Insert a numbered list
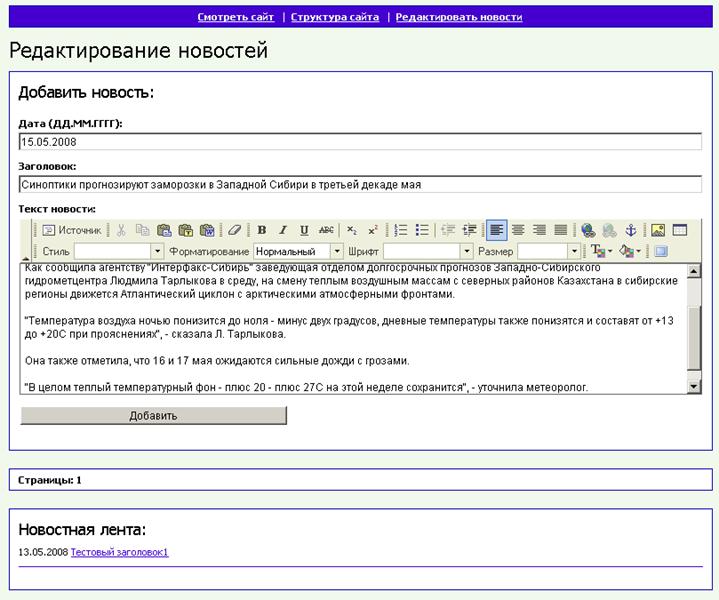Image resolution: width=719 pixels, height=600 pixels. coord(401,230)
